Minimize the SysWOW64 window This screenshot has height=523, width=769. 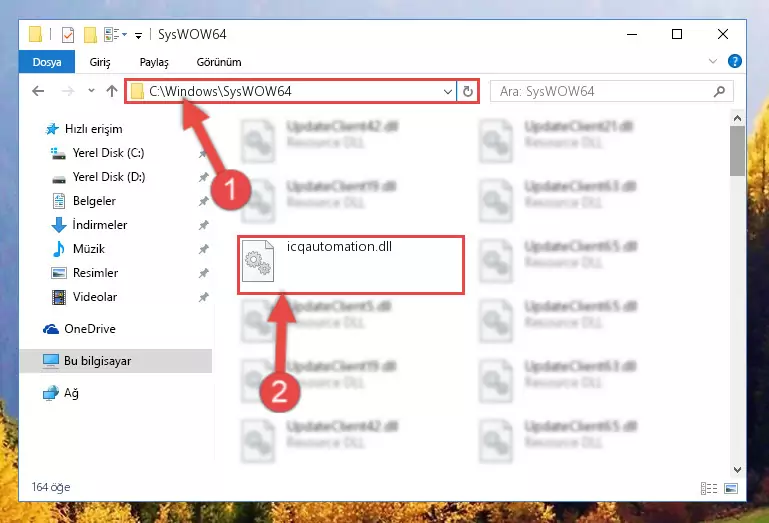pyautogui.click(x=632, y=34)
